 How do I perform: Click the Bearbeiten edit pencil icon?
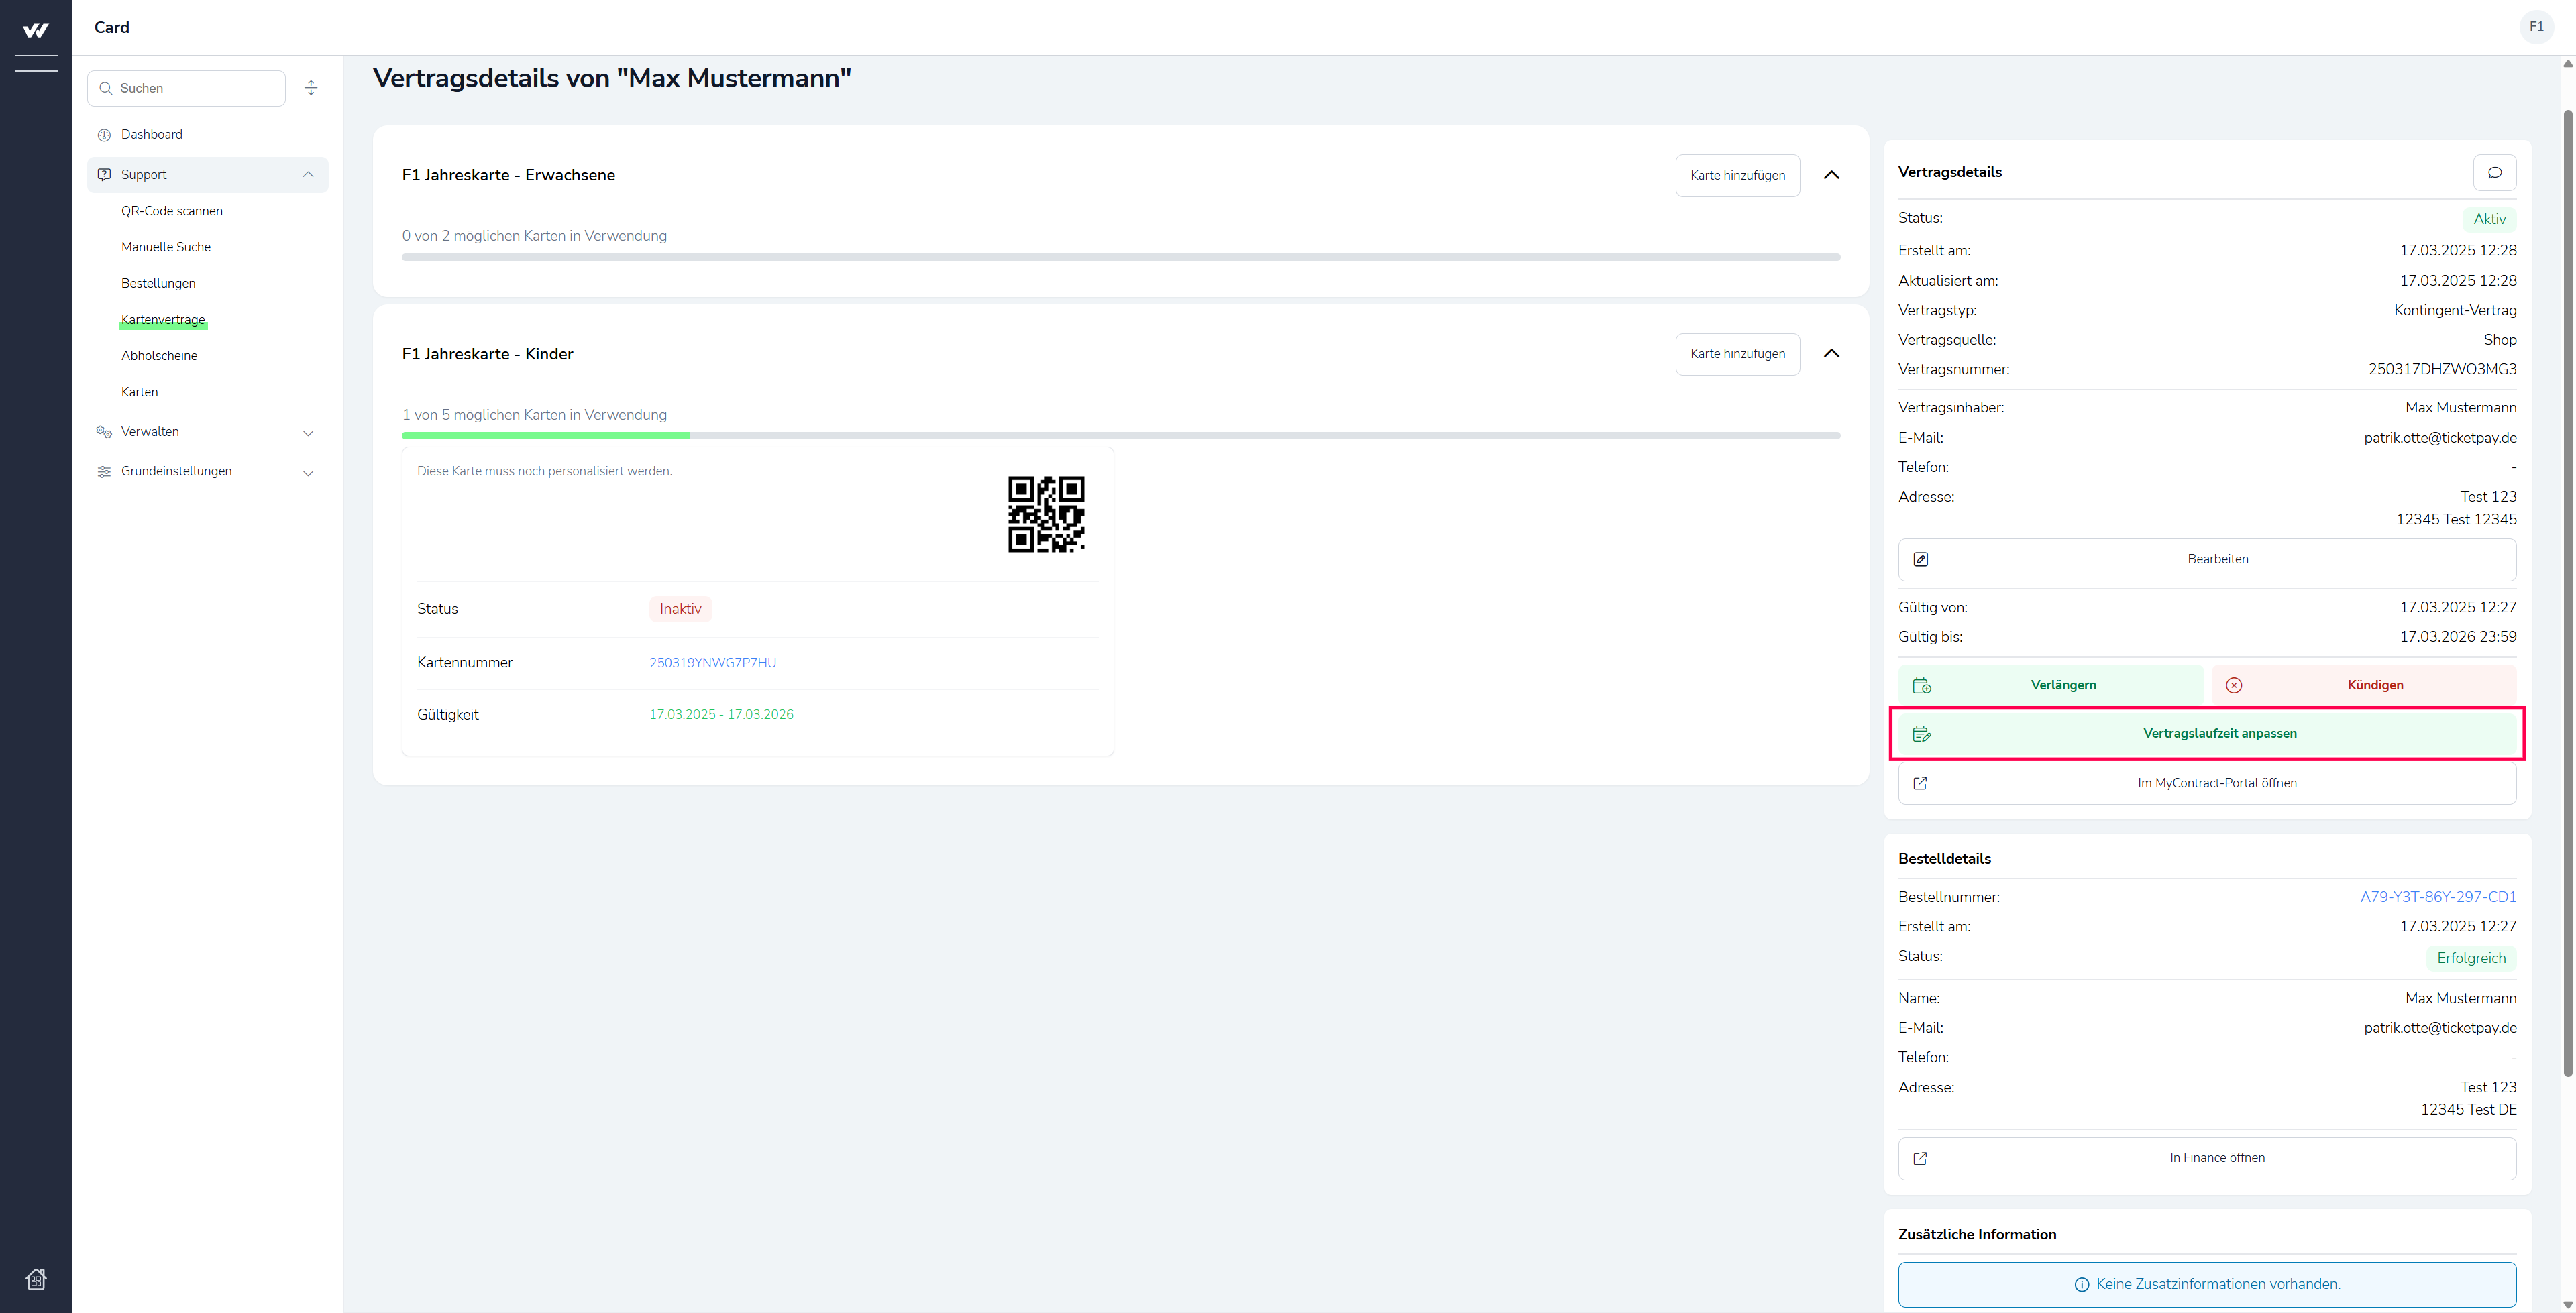1920,559
